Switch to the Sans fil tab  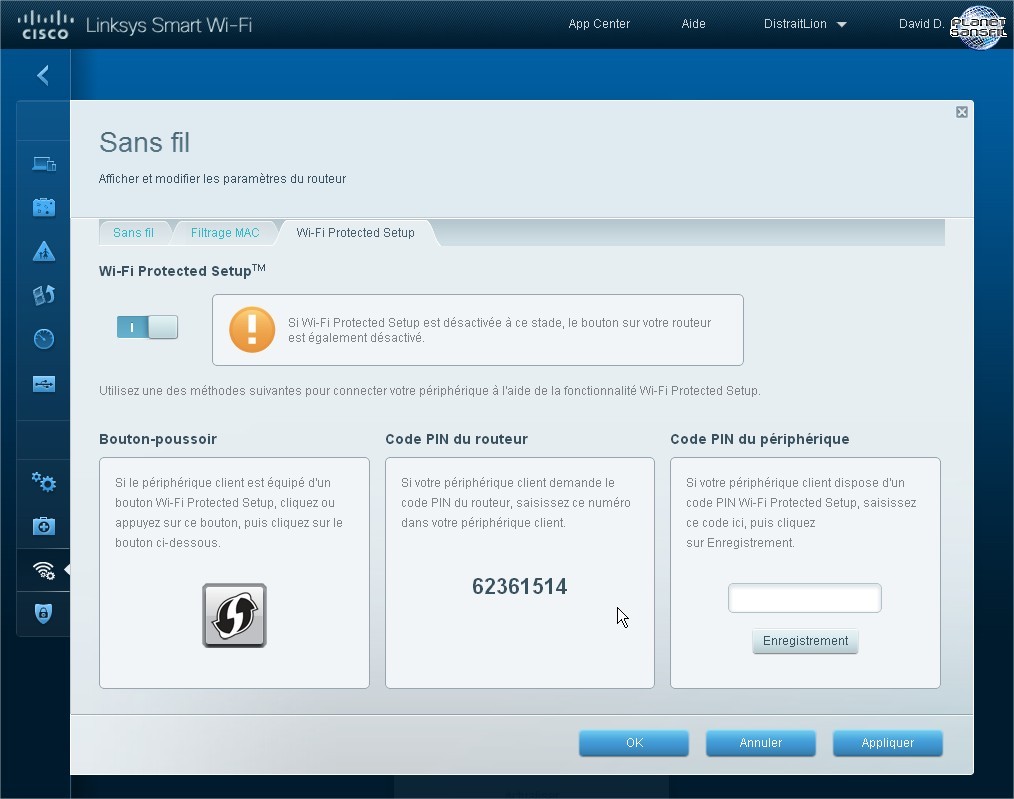tap(133, 233)
